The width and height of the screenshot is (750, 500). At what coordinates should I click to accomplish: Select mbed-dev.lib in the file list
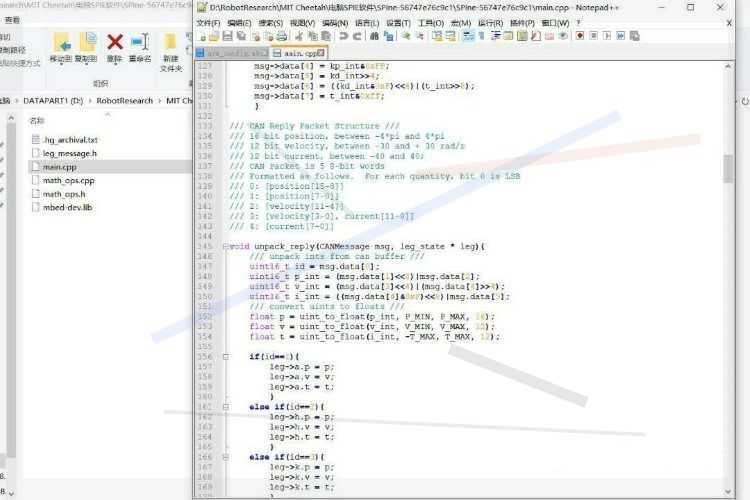click(x=67, y=208)
